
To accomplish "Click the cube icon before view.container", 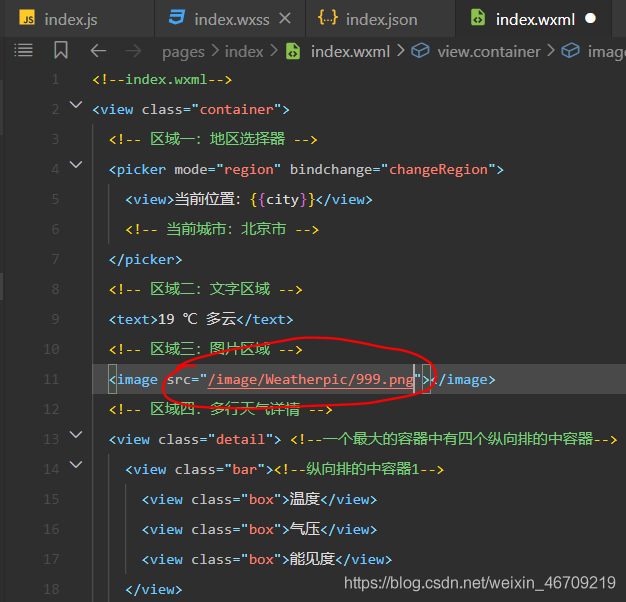I will pyautogui.click(x=420, y=51).
